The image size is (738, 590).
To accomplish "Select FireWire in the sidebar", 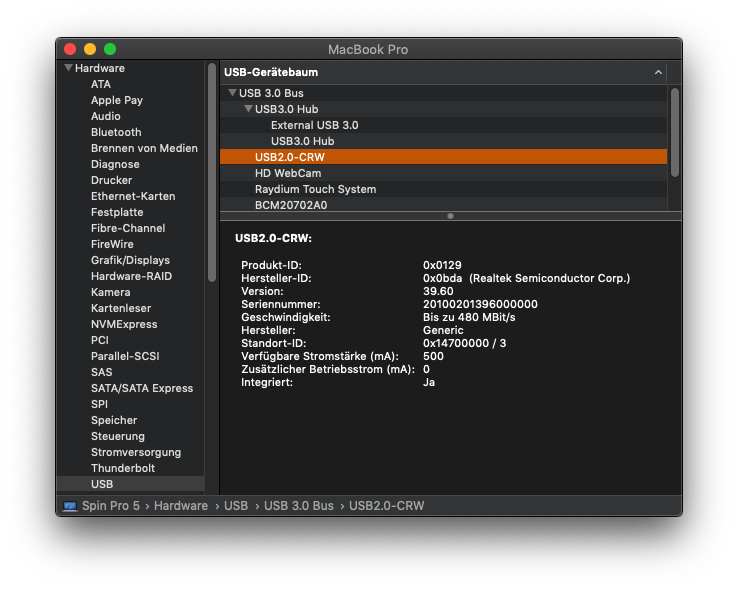I will tap(112, 244).
